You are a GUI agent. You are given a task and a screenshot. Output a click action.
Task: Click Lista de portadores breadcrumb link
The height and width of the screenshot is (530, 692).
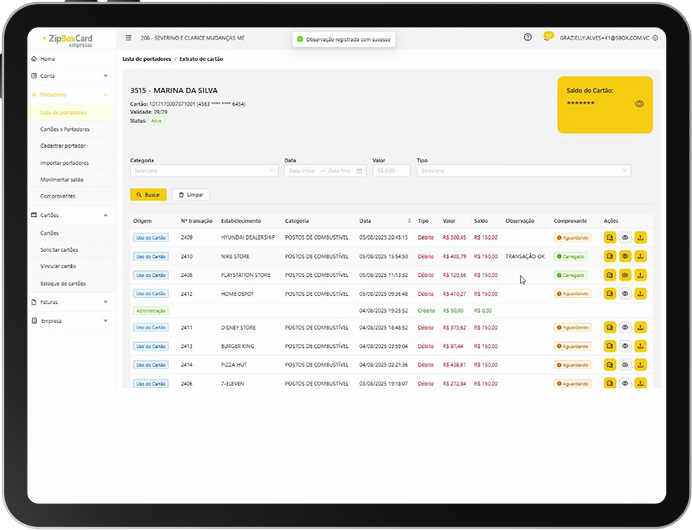point(145,60)
